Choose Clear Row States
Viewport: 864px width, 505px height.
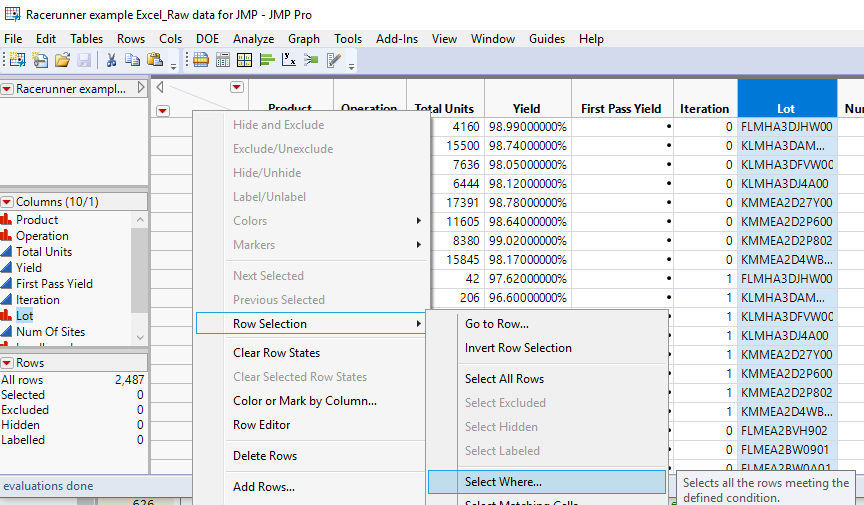[311, 353]
